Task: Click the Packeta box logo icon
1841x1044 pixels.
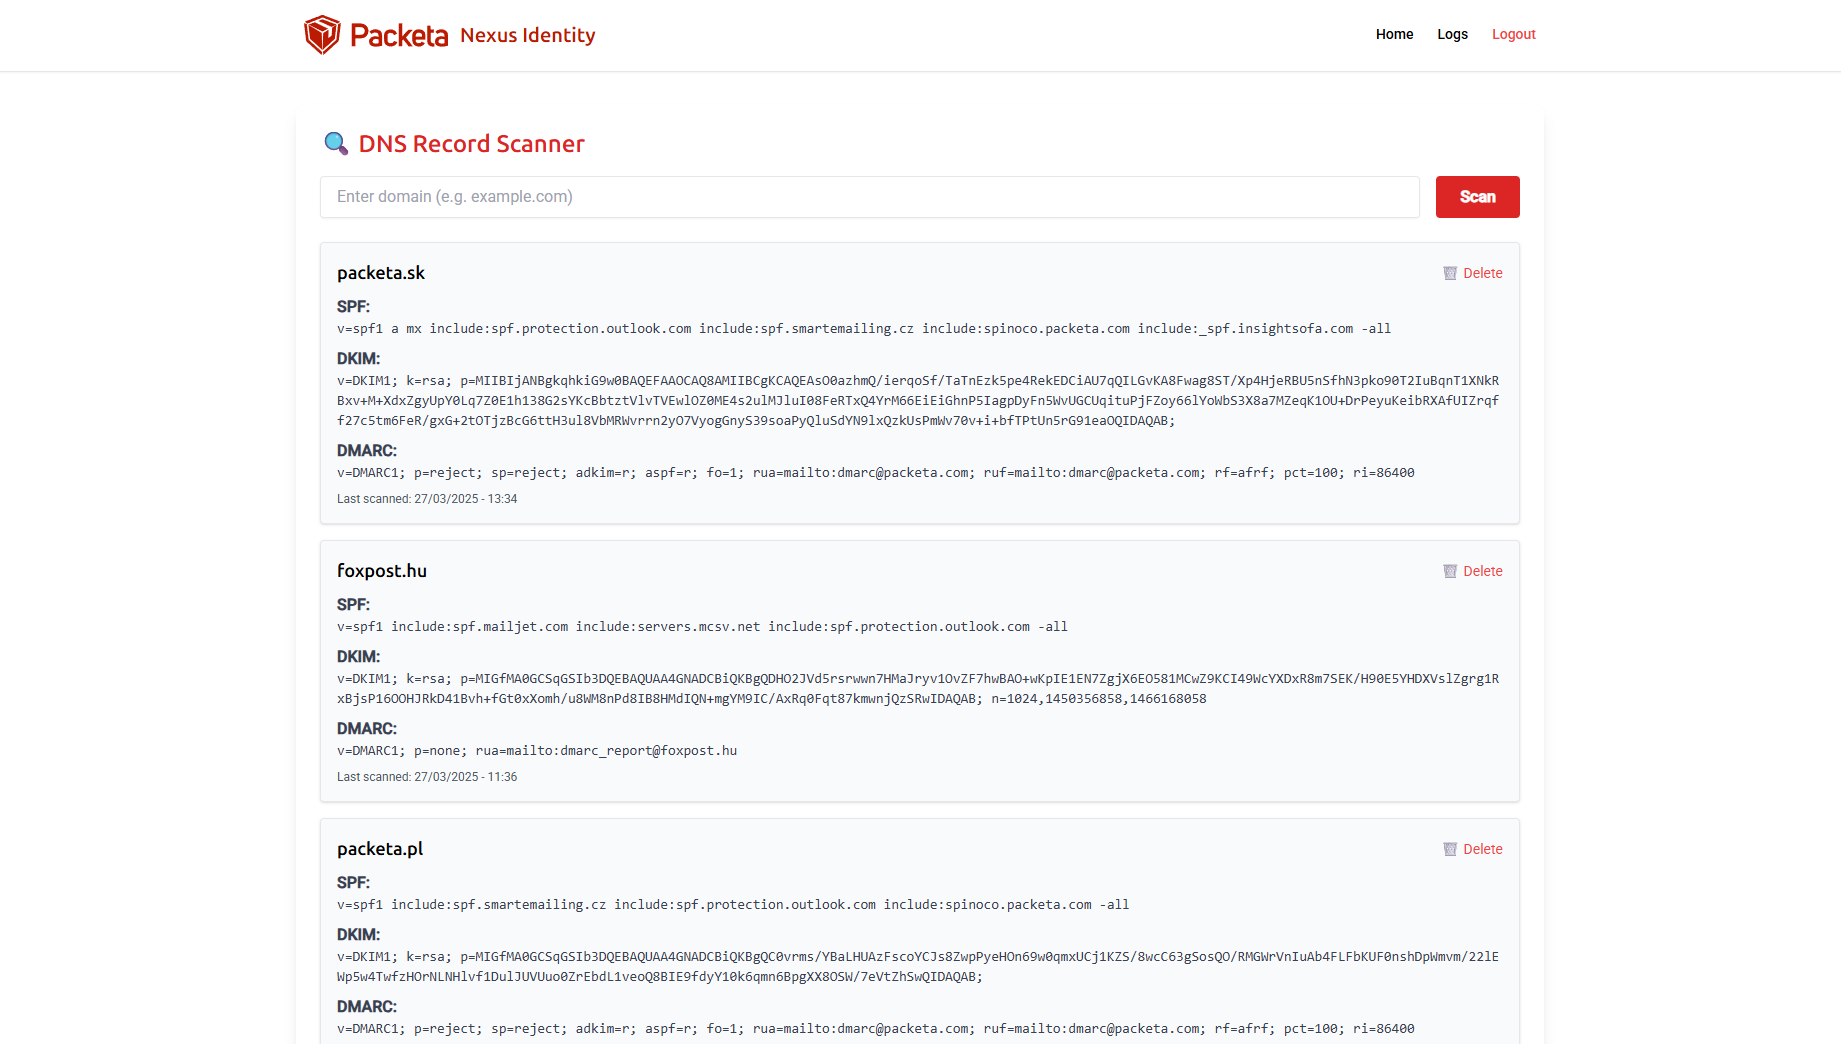Action: coord(322,35)
